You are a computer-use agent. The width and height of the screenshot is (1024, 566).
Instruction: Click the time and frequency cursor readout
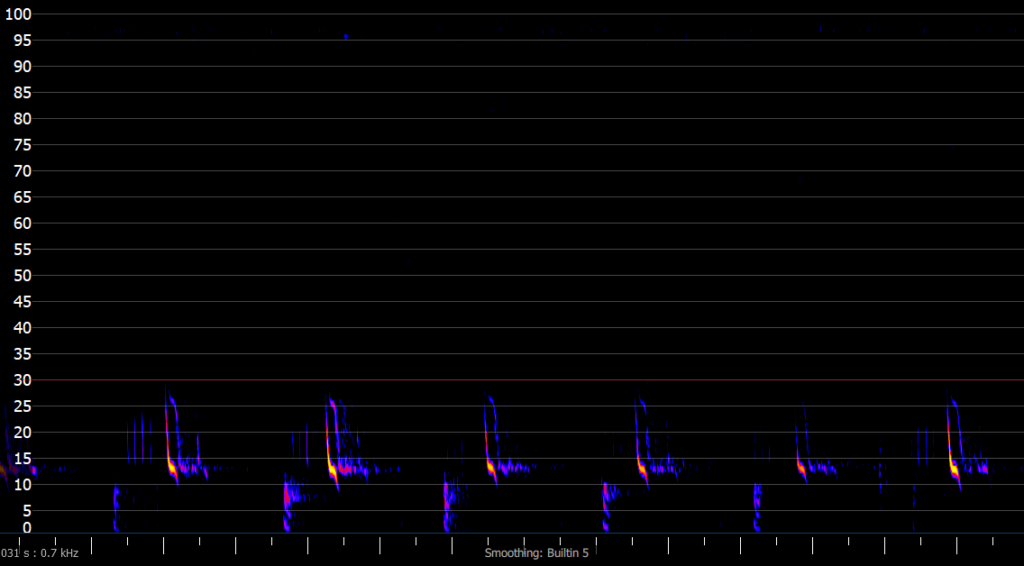point(40,553)
